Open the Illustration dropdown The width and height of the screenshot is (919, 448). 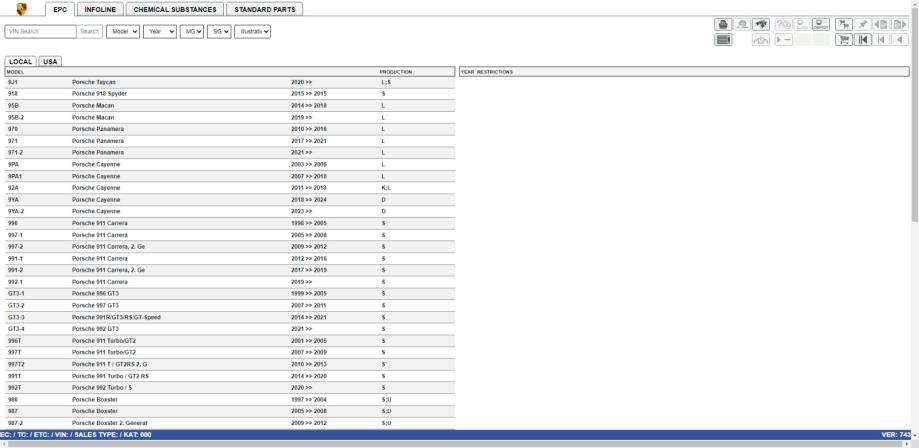click(253, 32)
